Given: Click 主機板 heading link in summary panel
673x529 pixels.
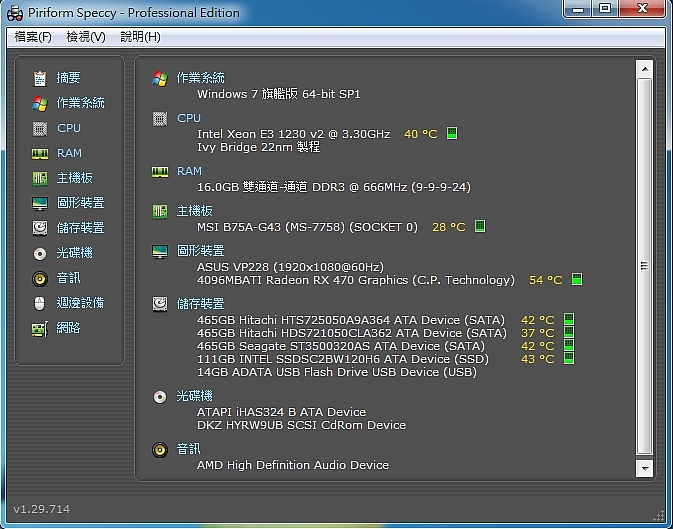Looking at the screenshot, I should coord(195,211).
